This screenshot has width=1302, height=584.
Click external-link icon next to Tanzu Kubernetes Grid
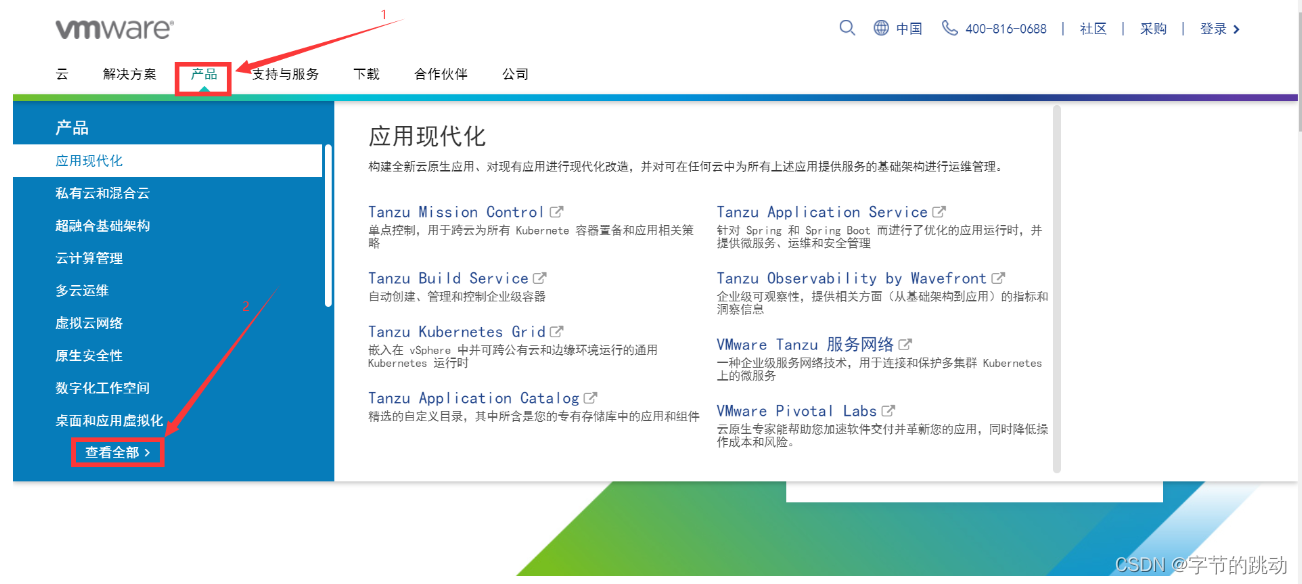557,331
